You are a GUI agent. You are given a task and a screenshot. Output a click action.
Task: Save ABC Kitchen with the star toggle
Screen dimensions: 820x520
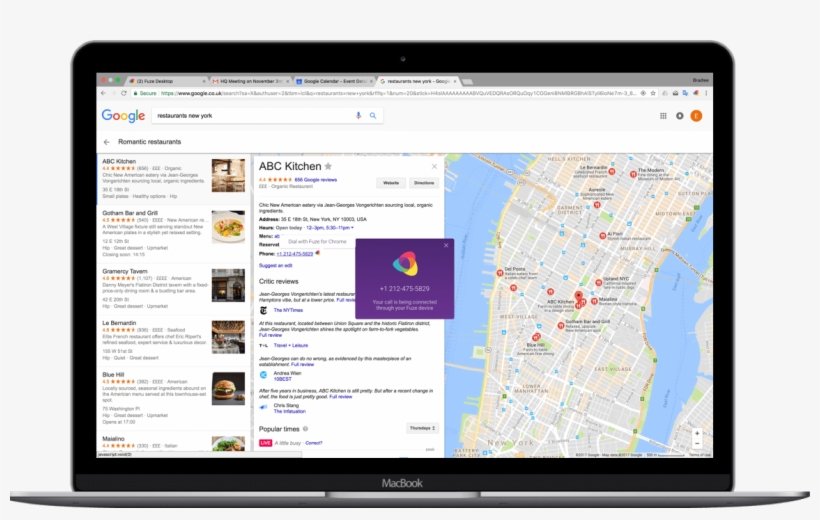328,166
